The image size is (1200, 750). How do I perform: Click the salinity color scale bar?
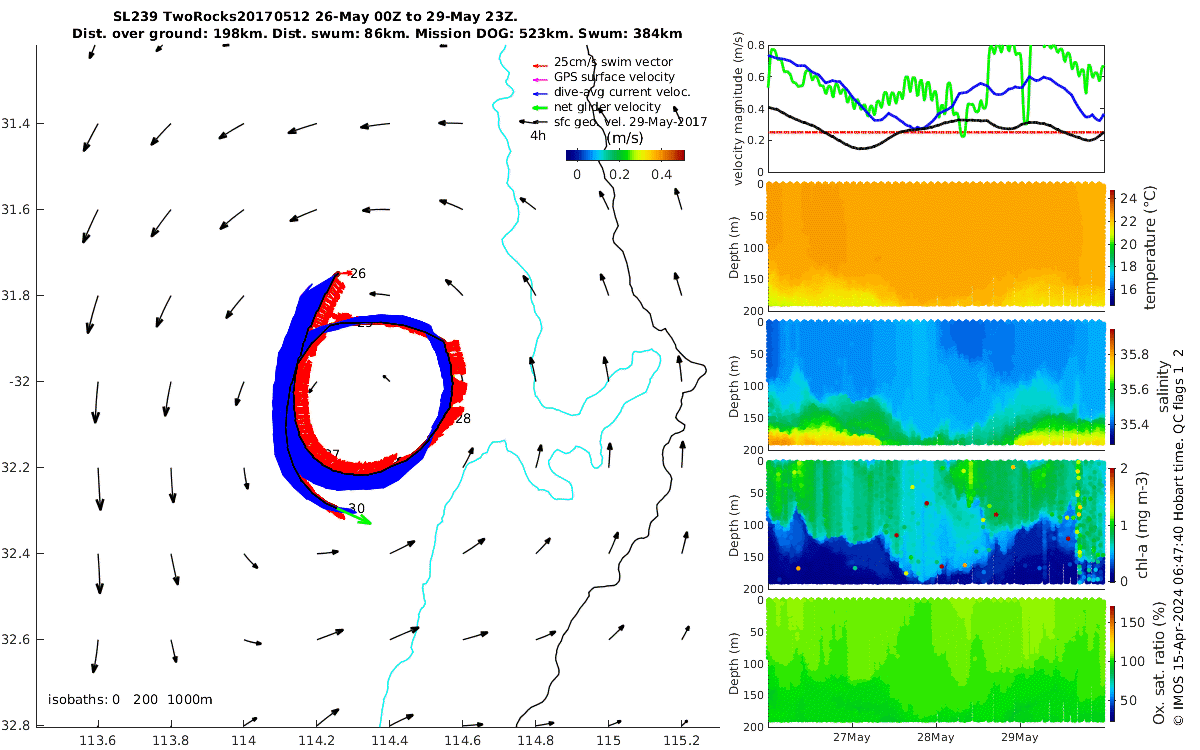1112,386
